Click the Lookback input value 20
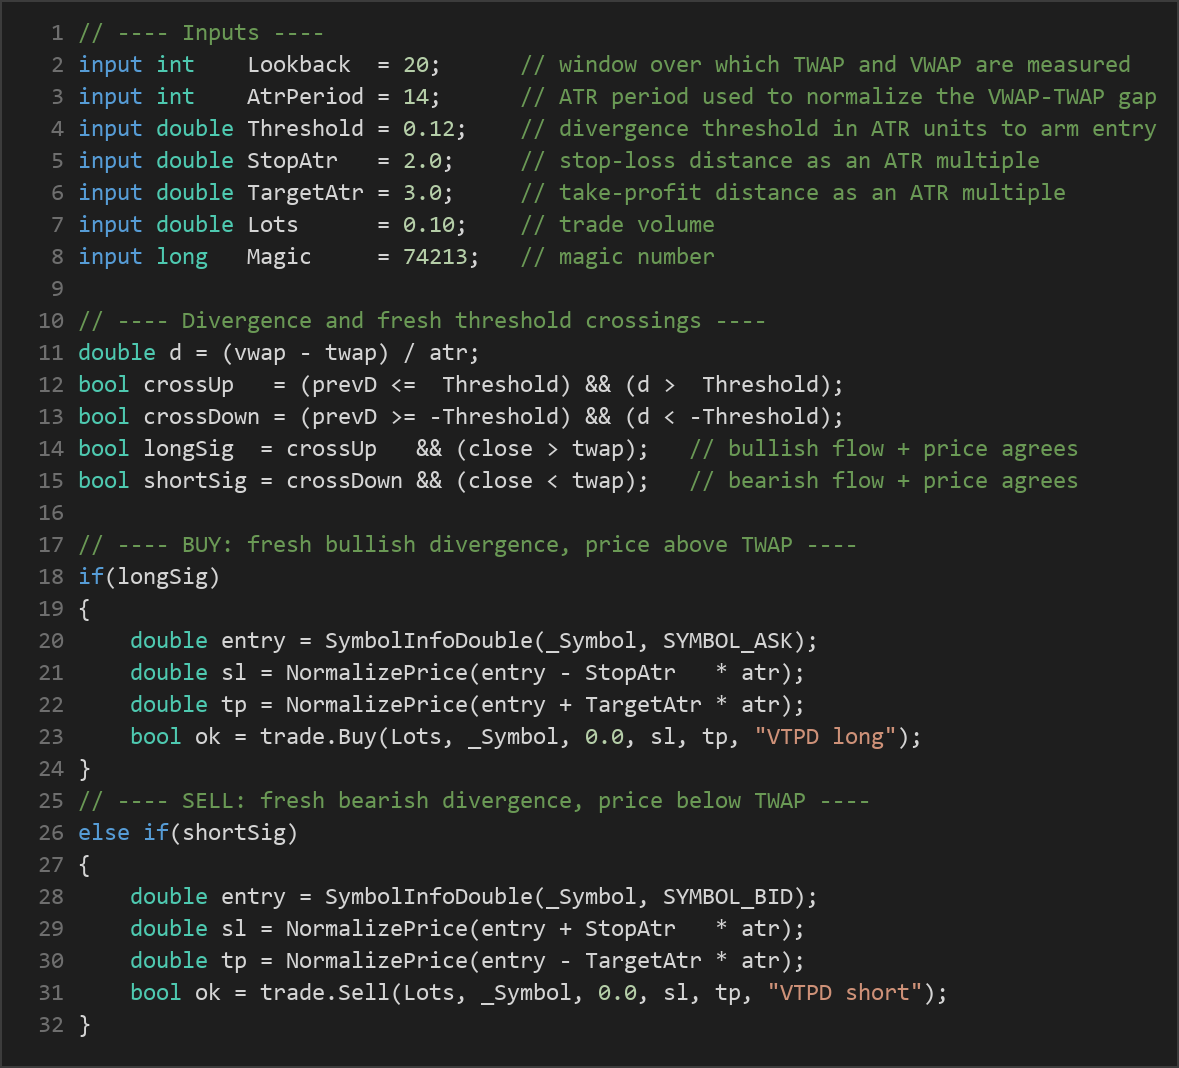The image size is (1179, 1068). 414,65
